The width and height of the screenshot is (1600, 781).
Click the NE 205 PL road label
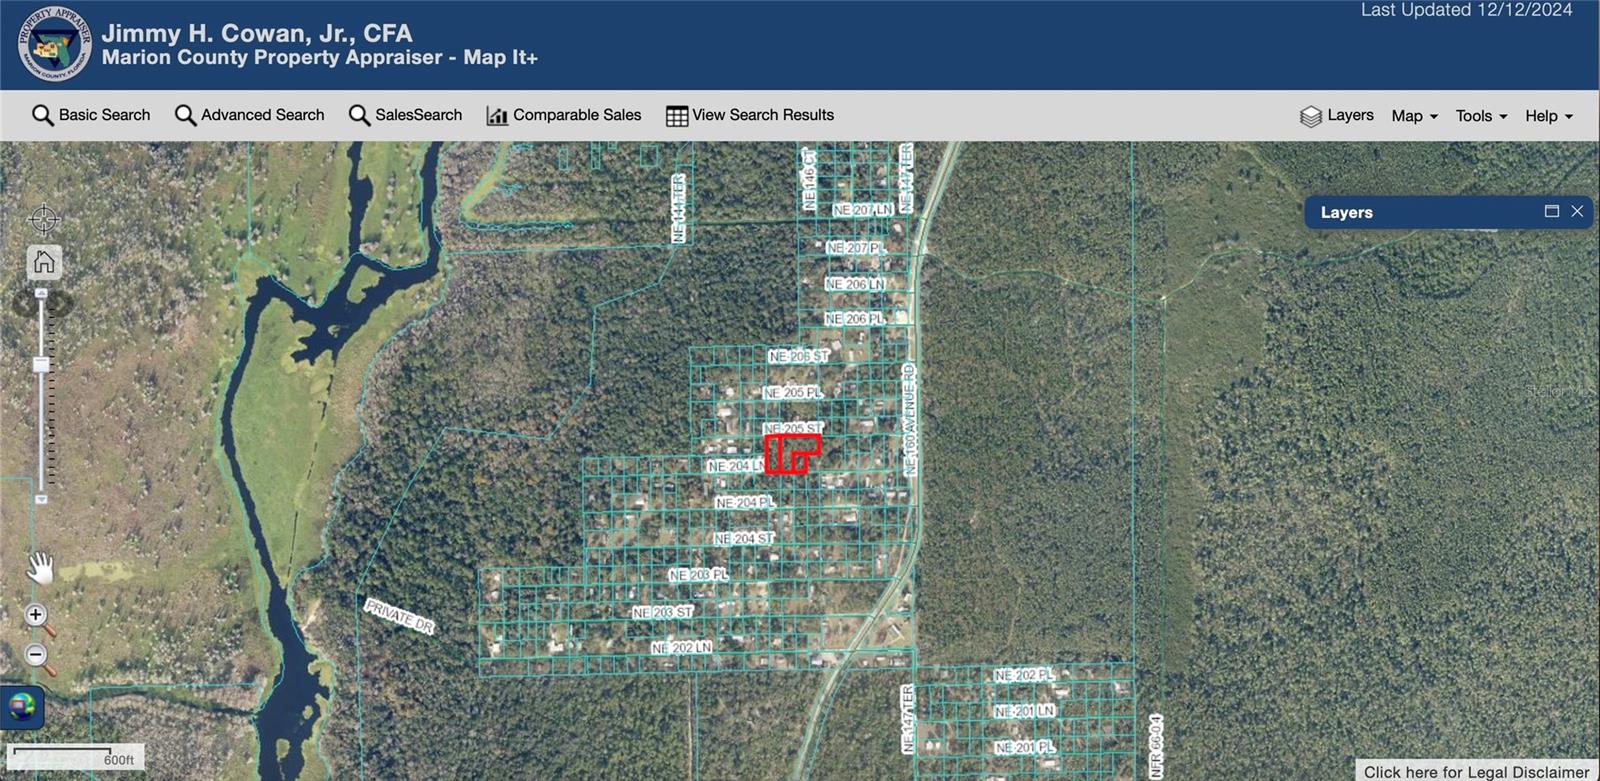click(x=792, y=393)
